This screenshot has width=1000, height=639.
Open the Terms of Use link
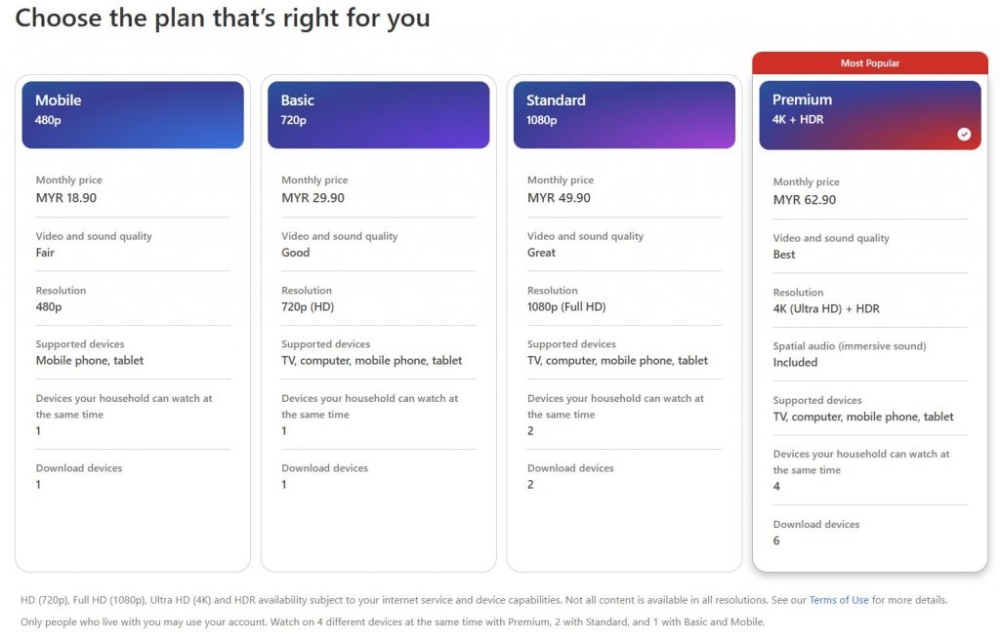(840, 599)
